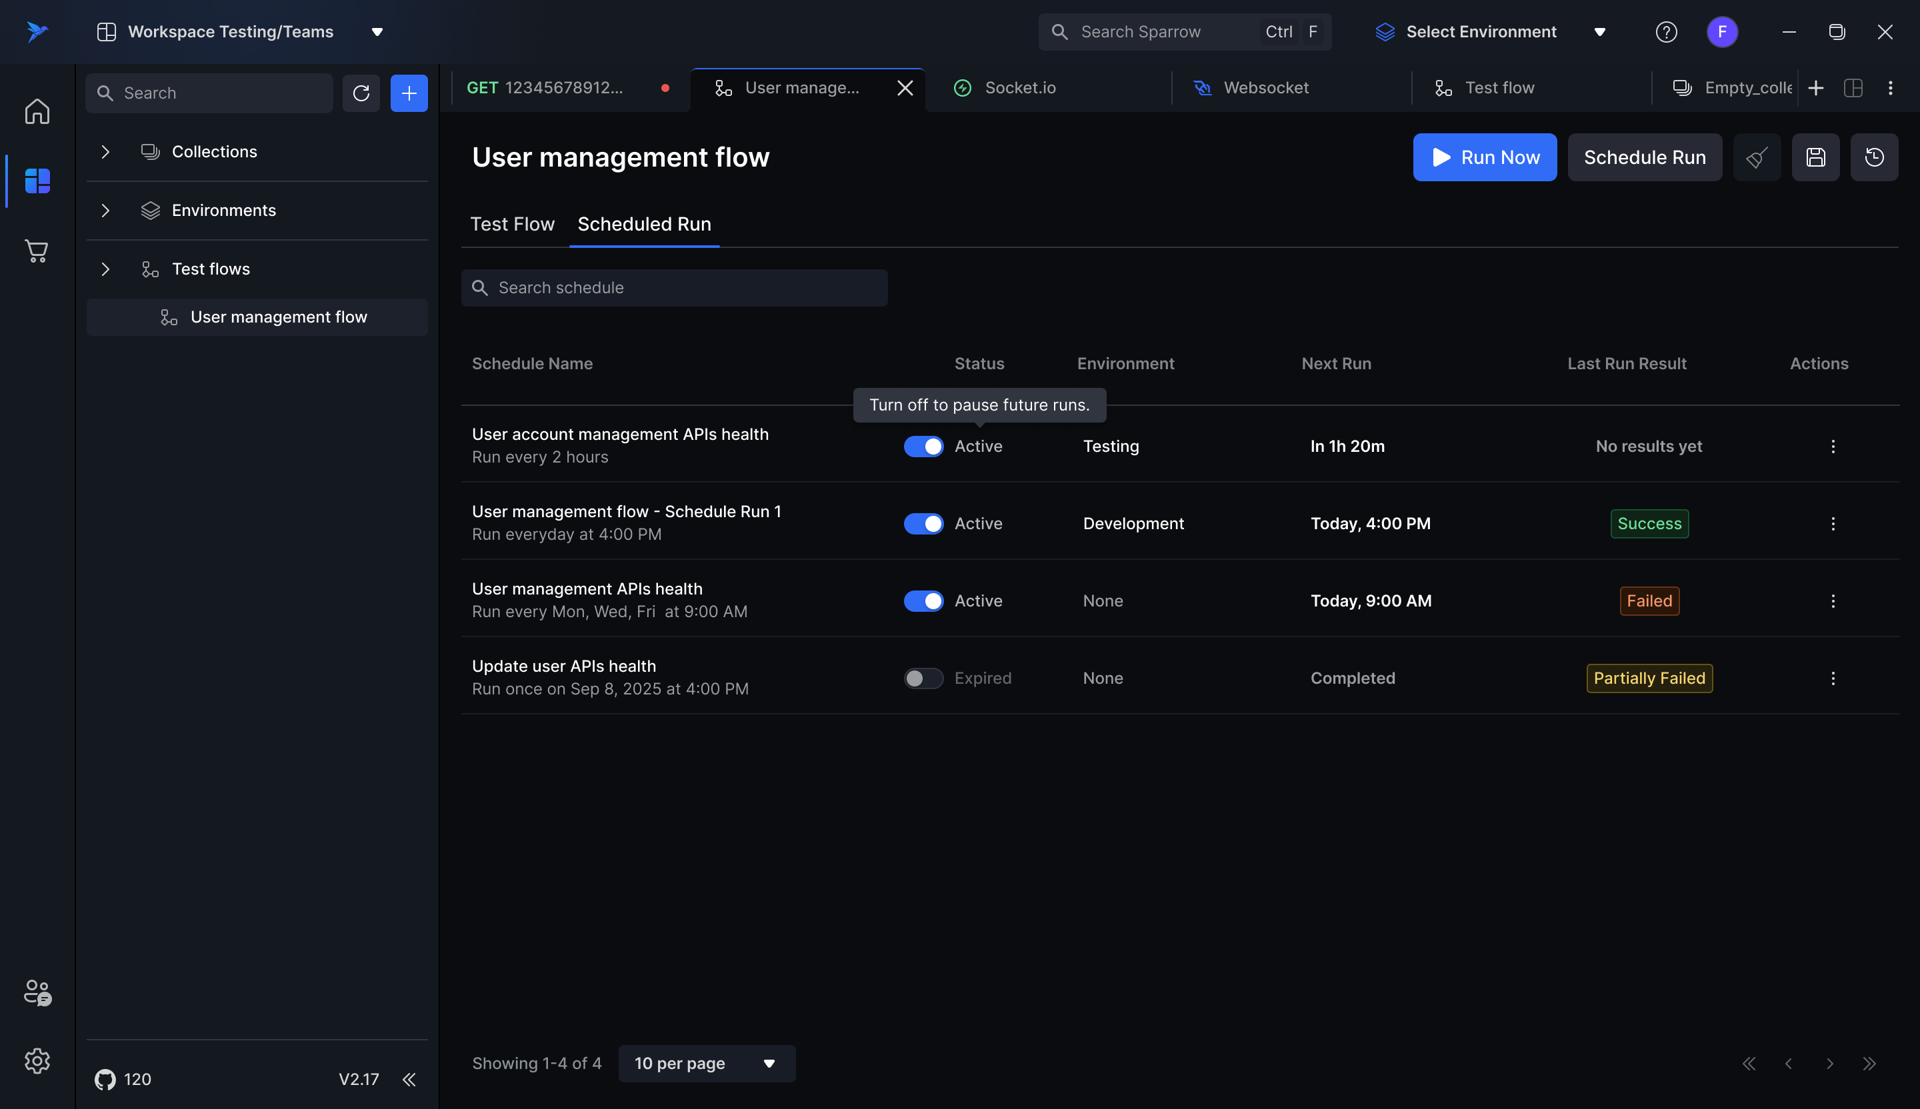Click the save disk icon in header

point(1815,157)
